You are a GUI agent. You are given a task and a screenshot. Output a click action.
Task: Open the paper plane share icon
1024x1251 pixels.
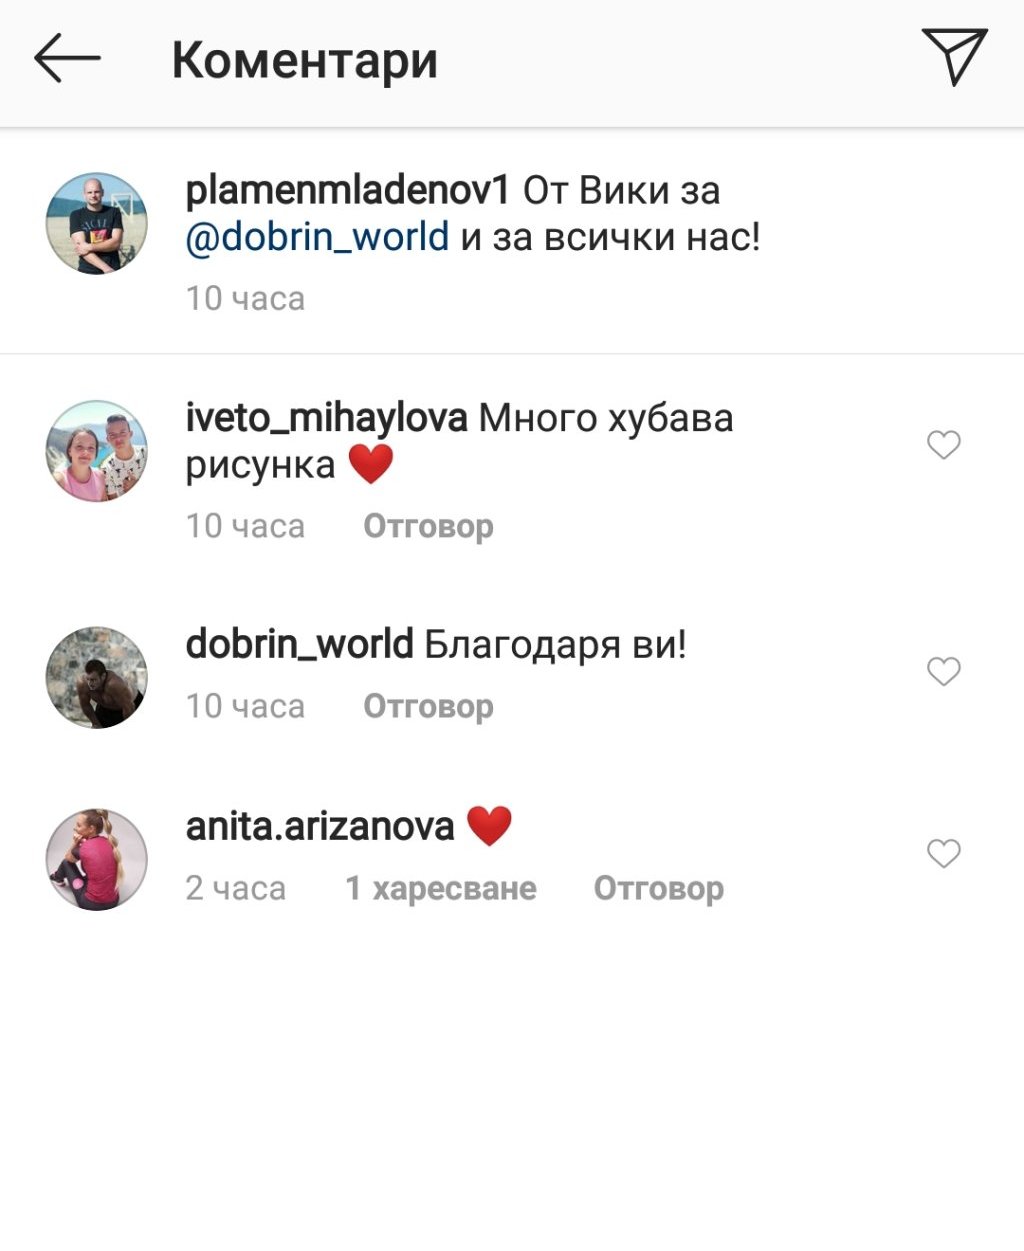[x=954, y=57]
